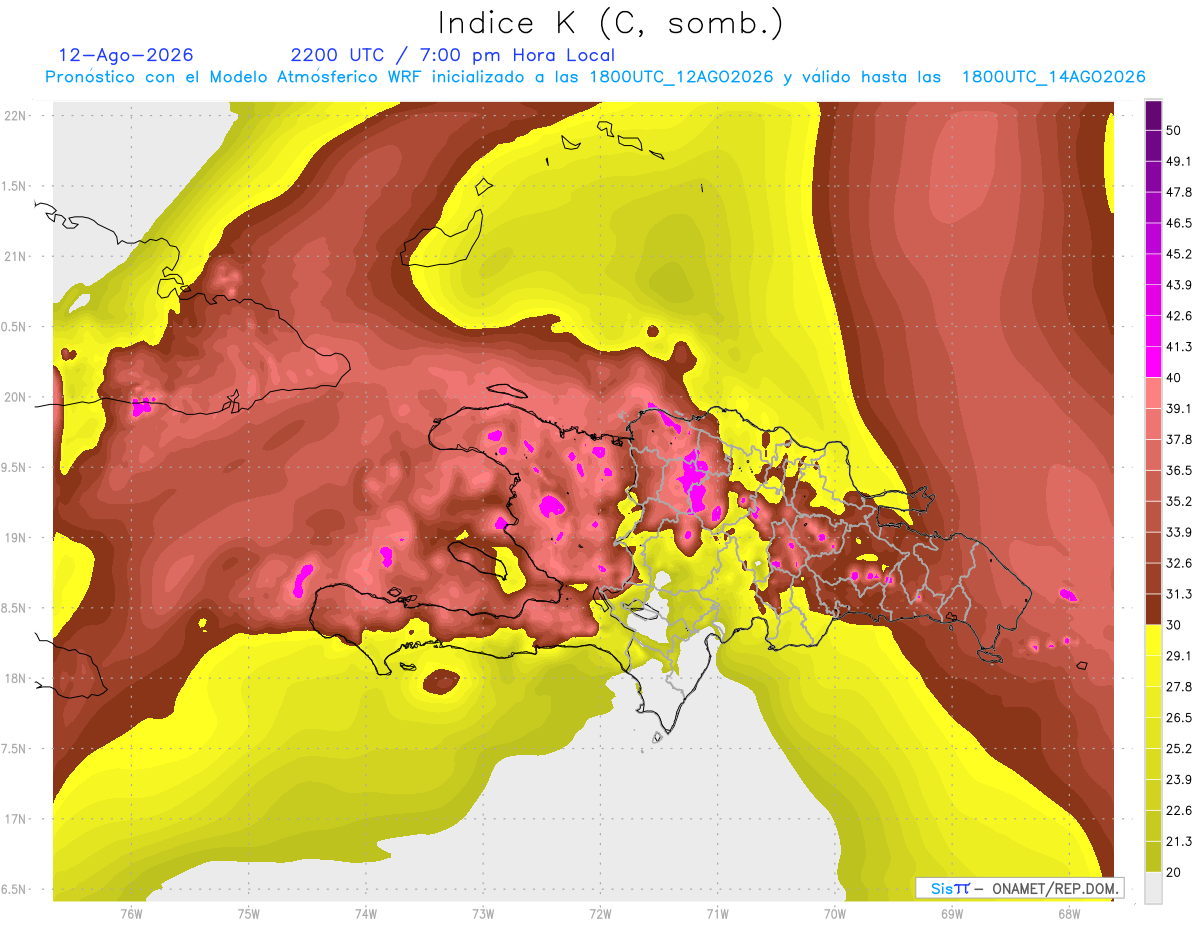This screenshot has width=1200, height=927.
Task: Click the title "Indice K (C, somb.)"
Action: point(612,23)
